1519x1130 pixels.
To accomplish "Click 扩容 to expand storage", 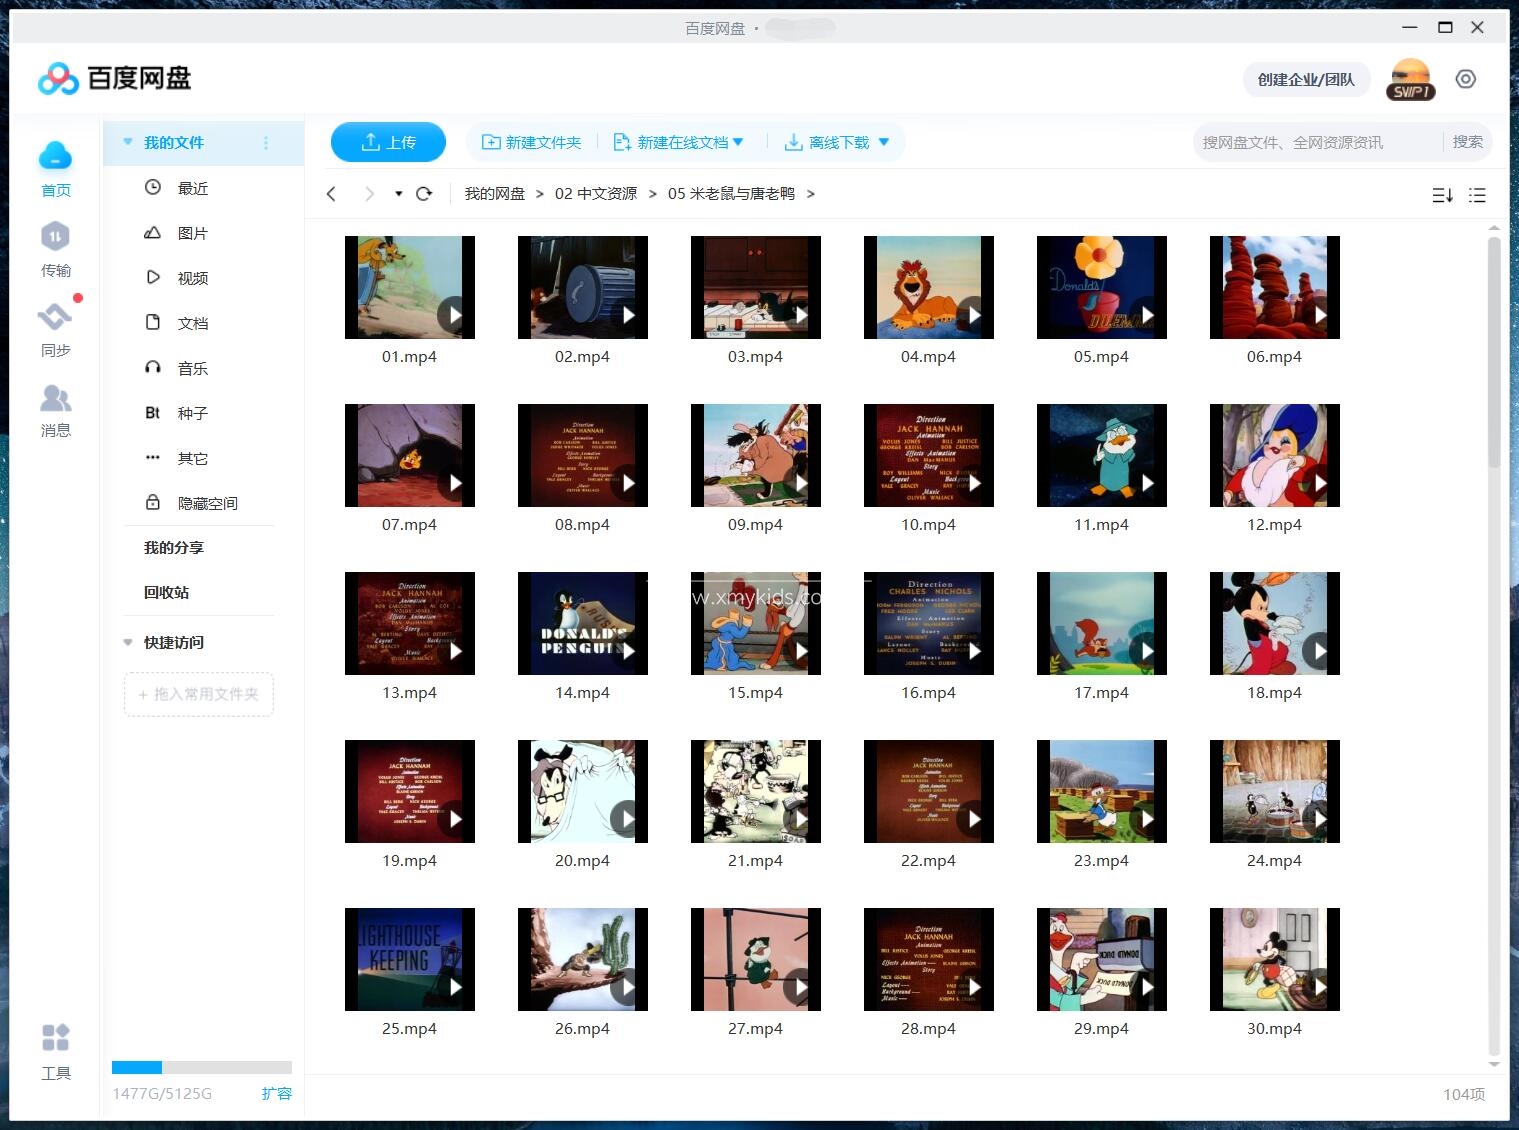I will (x=276, y=1093).
